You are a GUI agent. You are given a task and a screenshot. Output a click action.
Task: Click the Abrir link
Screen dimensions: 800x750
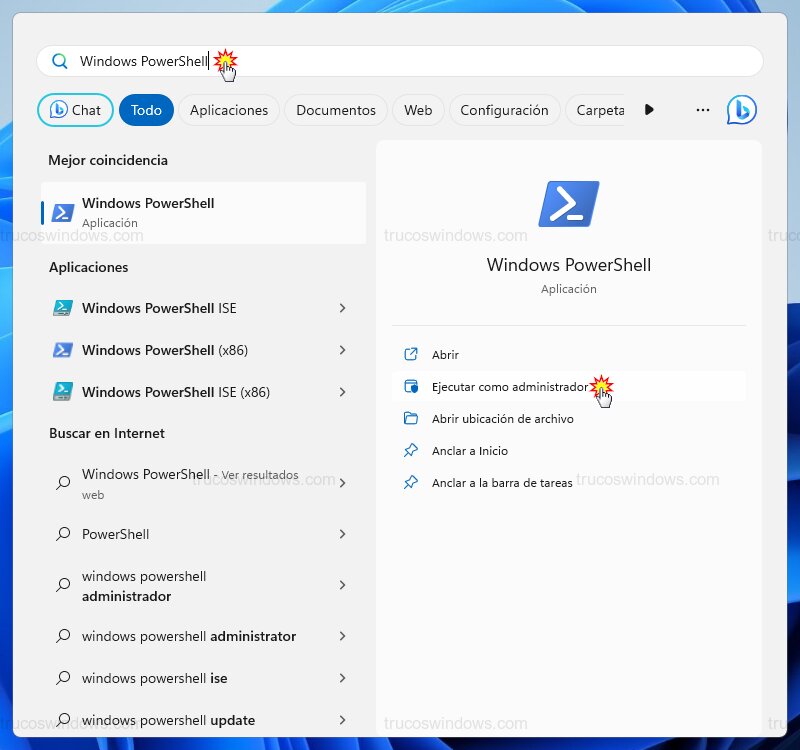(x=444, y=354)
